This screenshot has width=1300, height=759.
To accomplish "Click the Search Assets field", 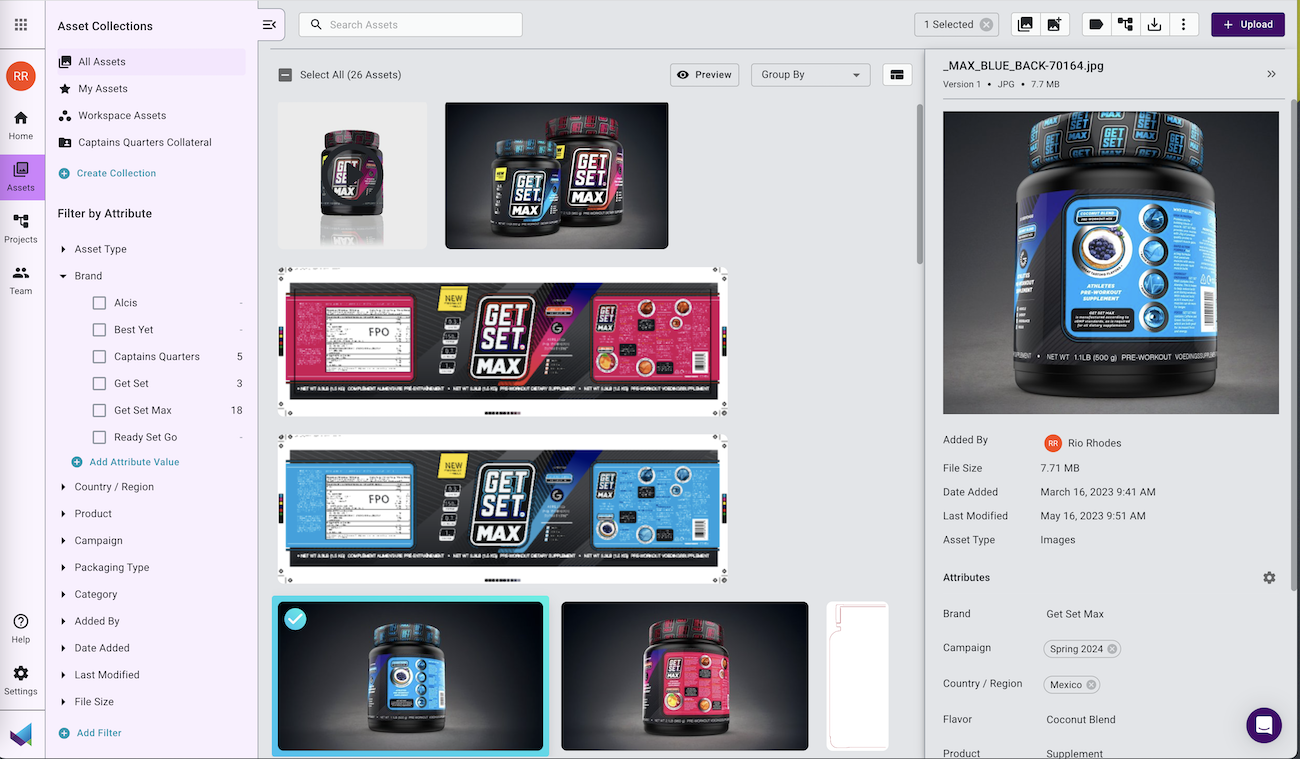I will 411,25.
